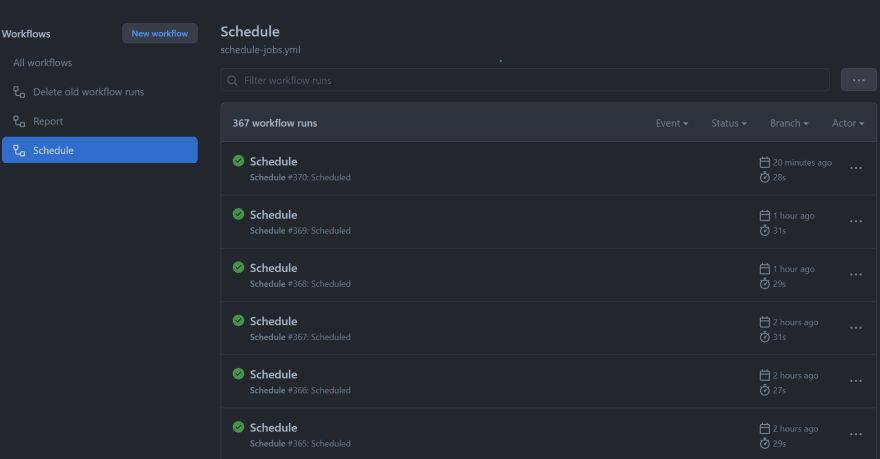Click the success checkmark icon for run #367
Image resolution: width=880 pixels, height=459 pixels.
(238, 320)
